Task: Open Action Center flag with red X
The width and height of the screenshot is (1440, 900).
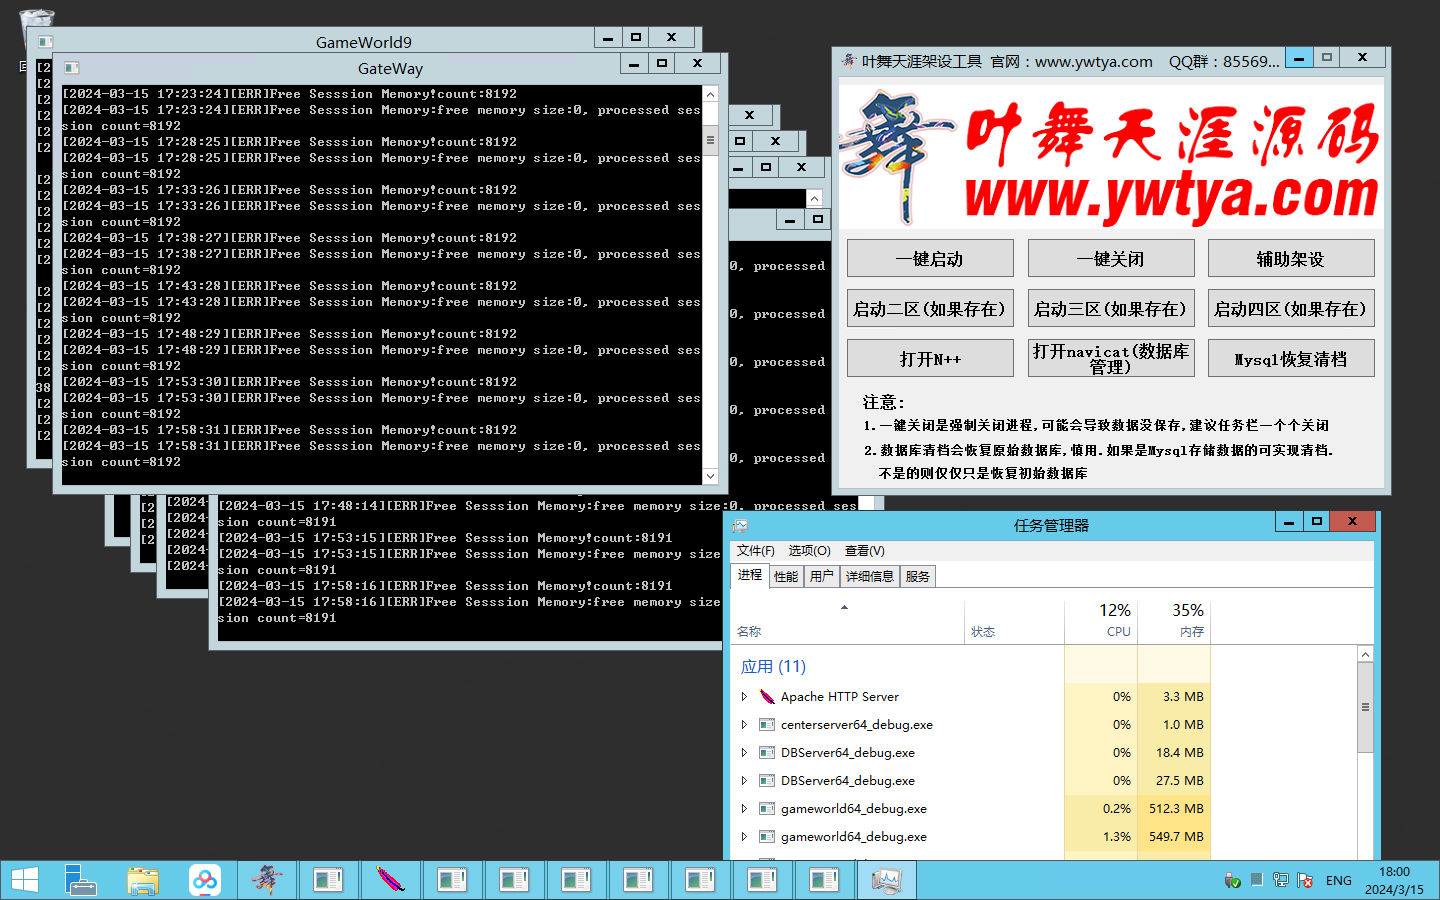Action: point(1305,880)
